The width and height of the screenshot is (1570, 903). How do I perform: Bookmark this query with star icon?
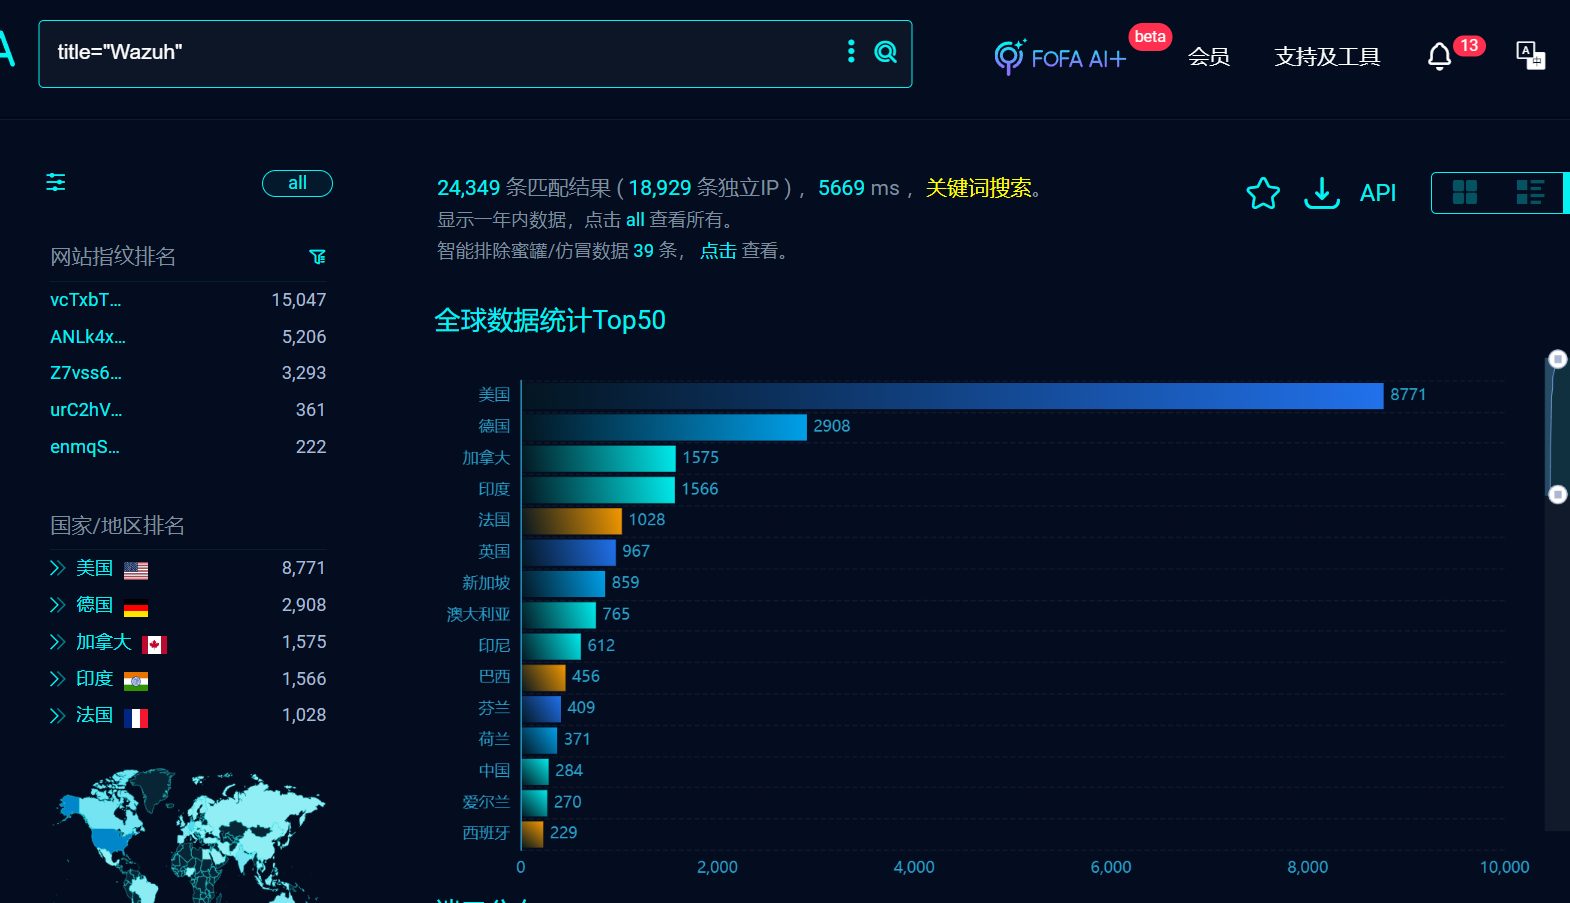[x=1263, y=193]
